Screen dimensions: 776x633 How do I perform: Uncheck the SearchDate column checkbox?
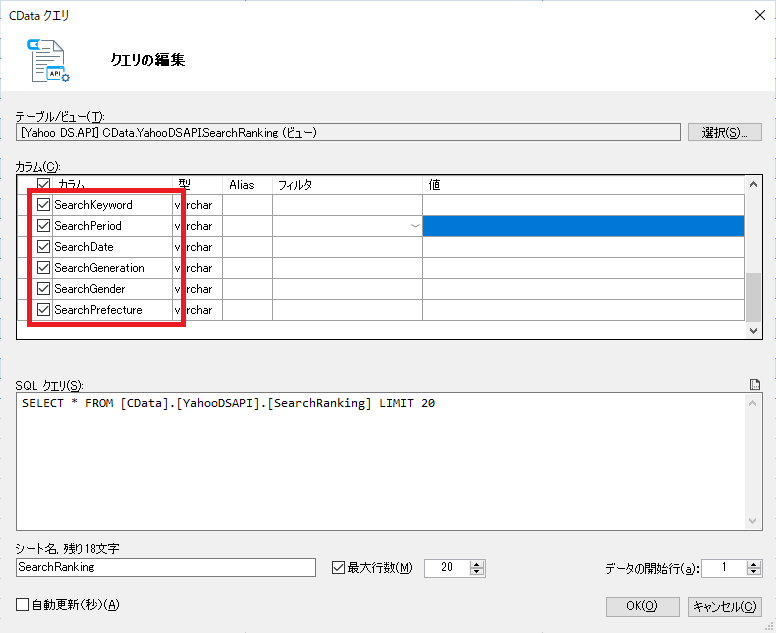click(x=44, y=246)
